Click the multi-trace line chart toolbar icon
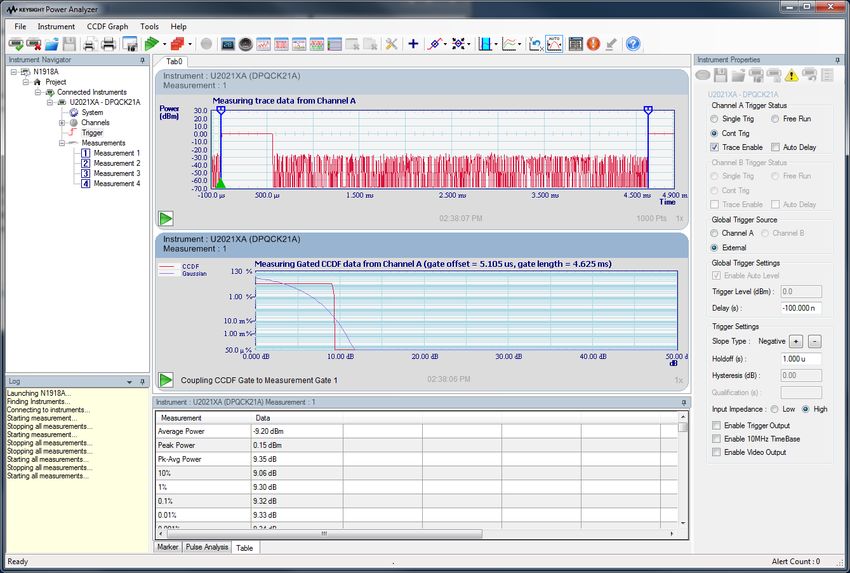Screen dimensions: 850x573 tap(509, 44)
